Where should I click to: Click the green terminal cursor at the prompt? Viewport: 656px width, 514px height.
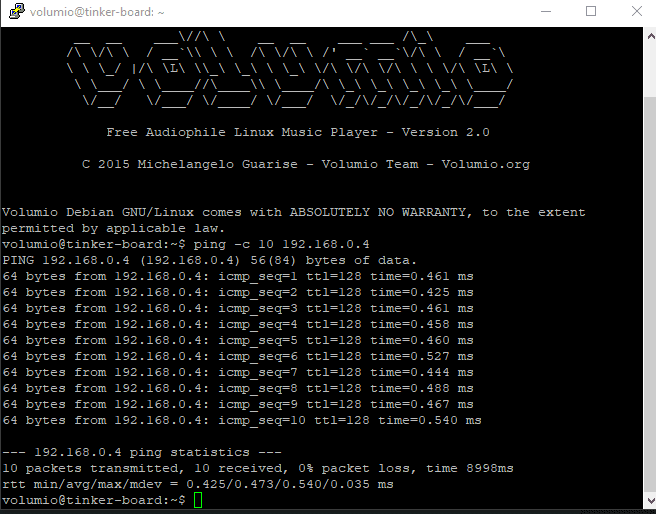tap(198, 500)
